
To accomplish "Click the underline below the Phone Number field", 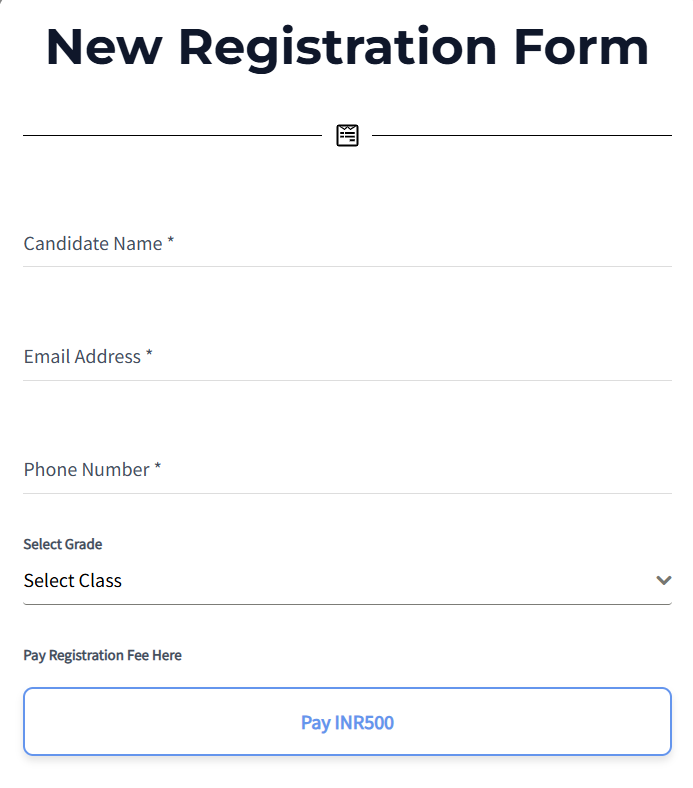I will pyautogui.click(x=347, y=493).
